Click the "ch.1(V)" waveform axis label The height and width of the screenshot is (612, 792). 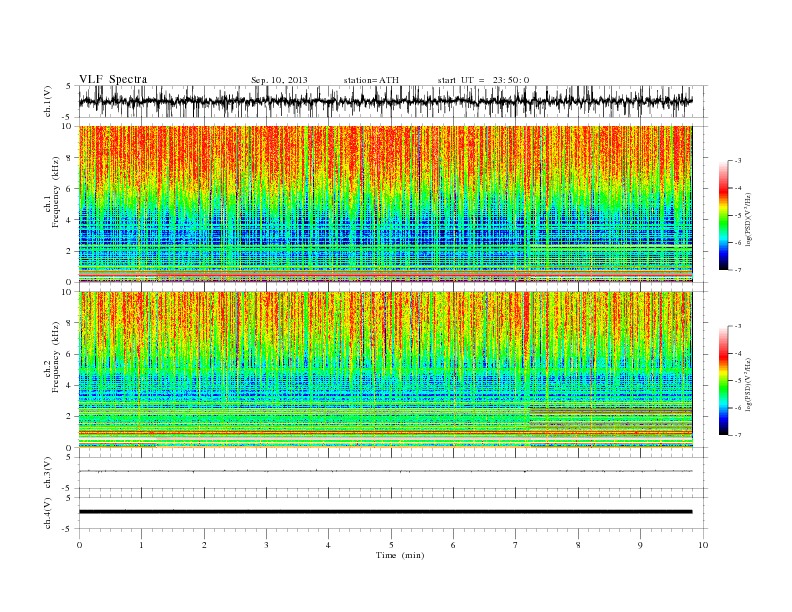point(48,101)
